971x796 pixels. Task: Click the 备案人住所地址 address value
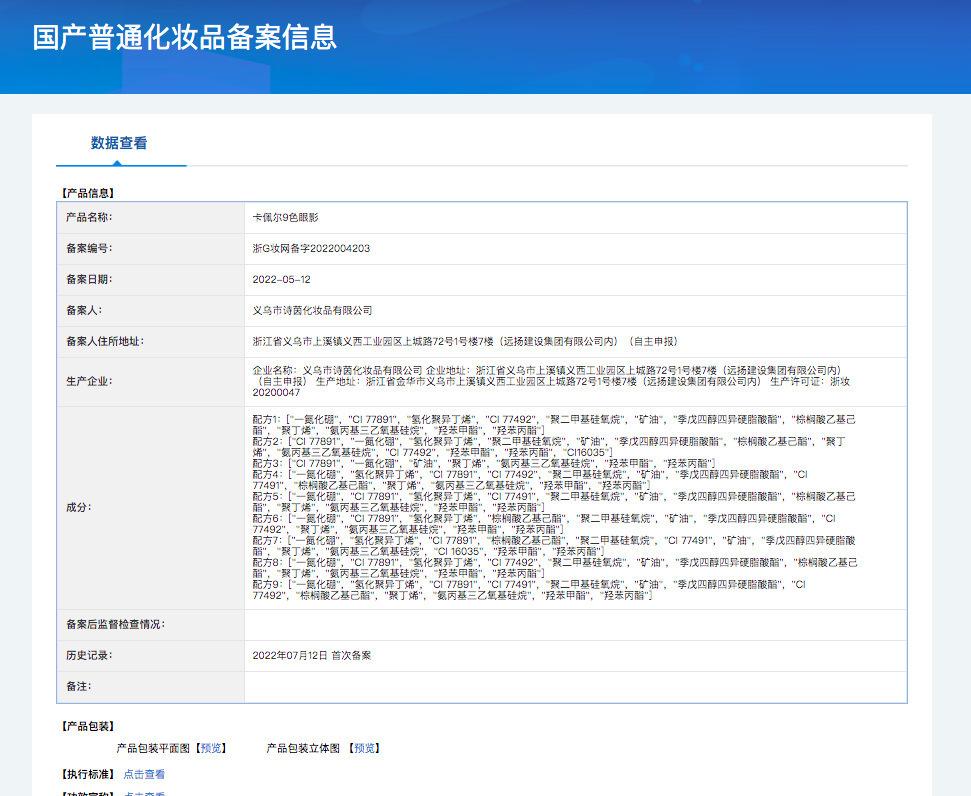(x=465, y=341)
